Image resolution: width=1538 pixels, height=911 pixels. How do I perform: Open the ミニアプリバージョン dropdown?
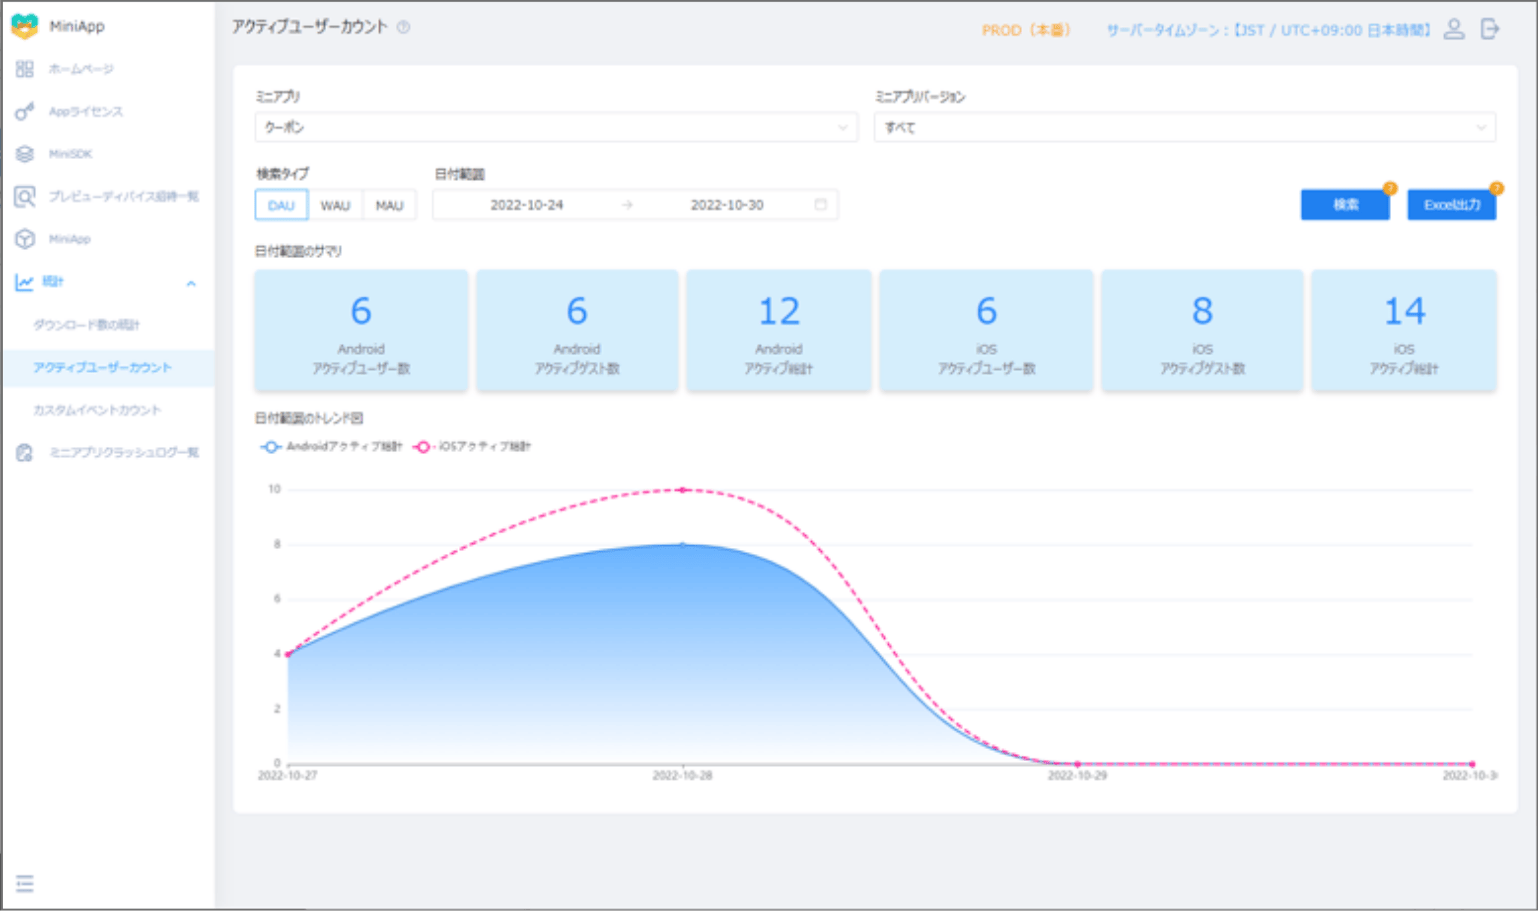pos(1184,127)
